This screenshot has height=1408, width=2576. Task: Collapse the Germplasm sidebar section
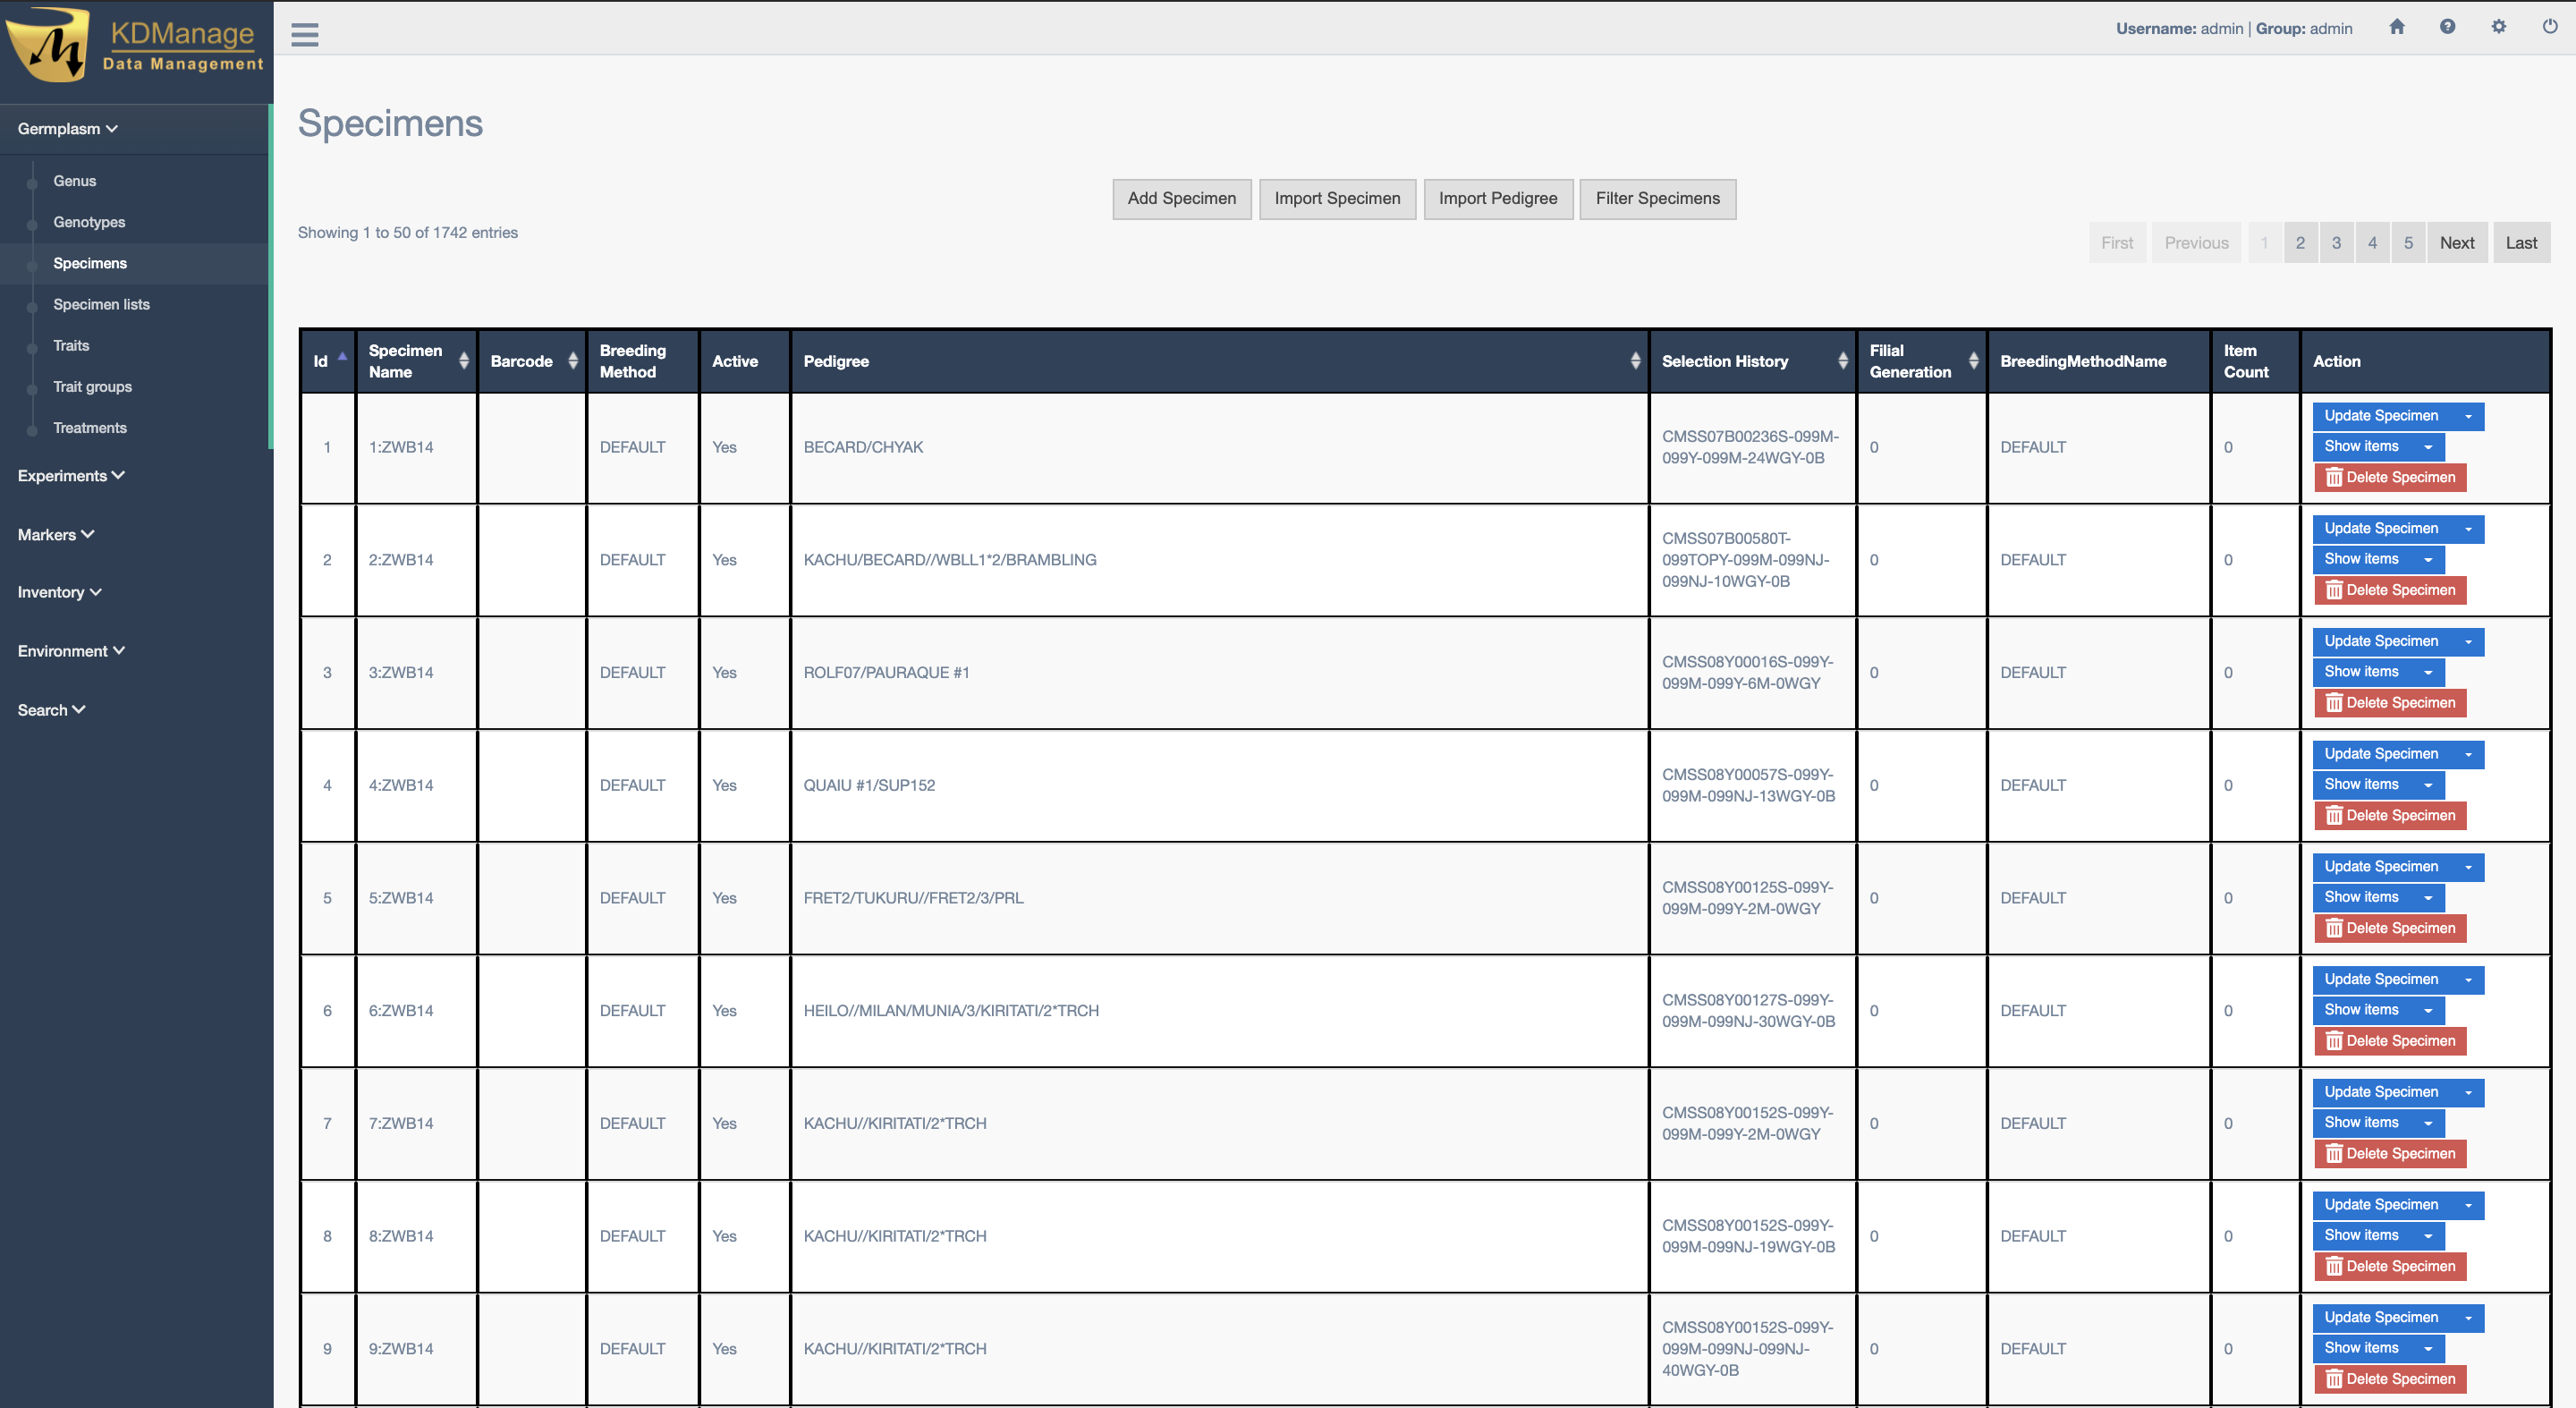67,129
